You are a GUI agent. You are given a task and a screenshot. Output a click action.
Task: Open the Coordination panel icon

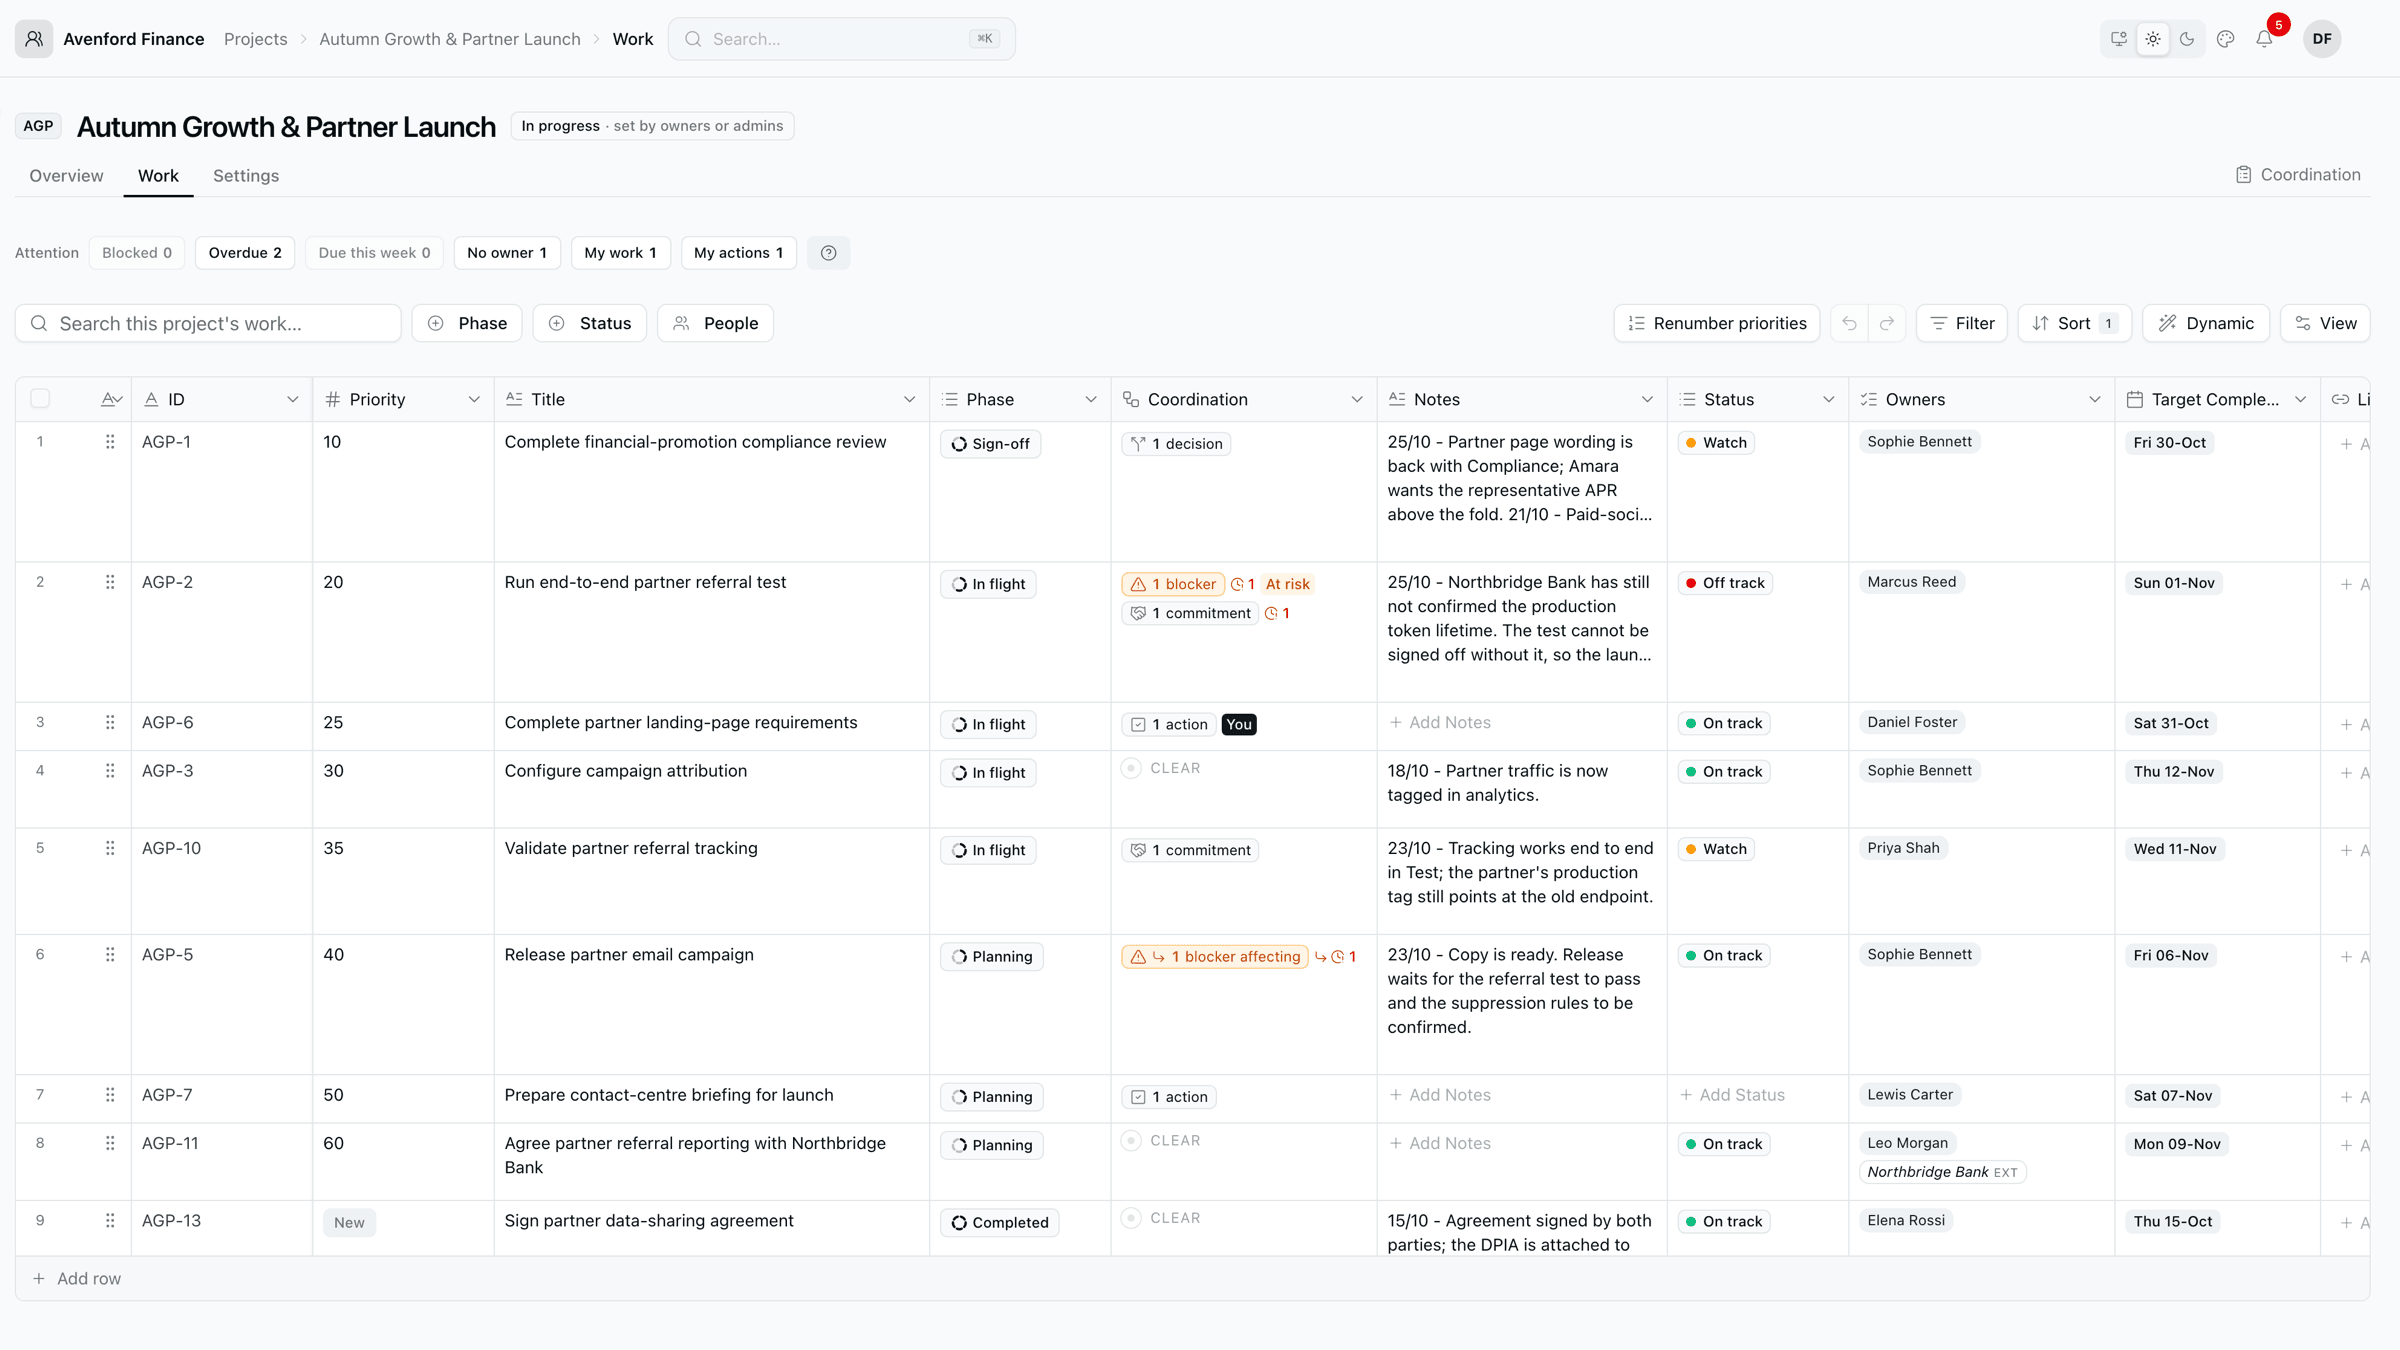[2243, 174]
